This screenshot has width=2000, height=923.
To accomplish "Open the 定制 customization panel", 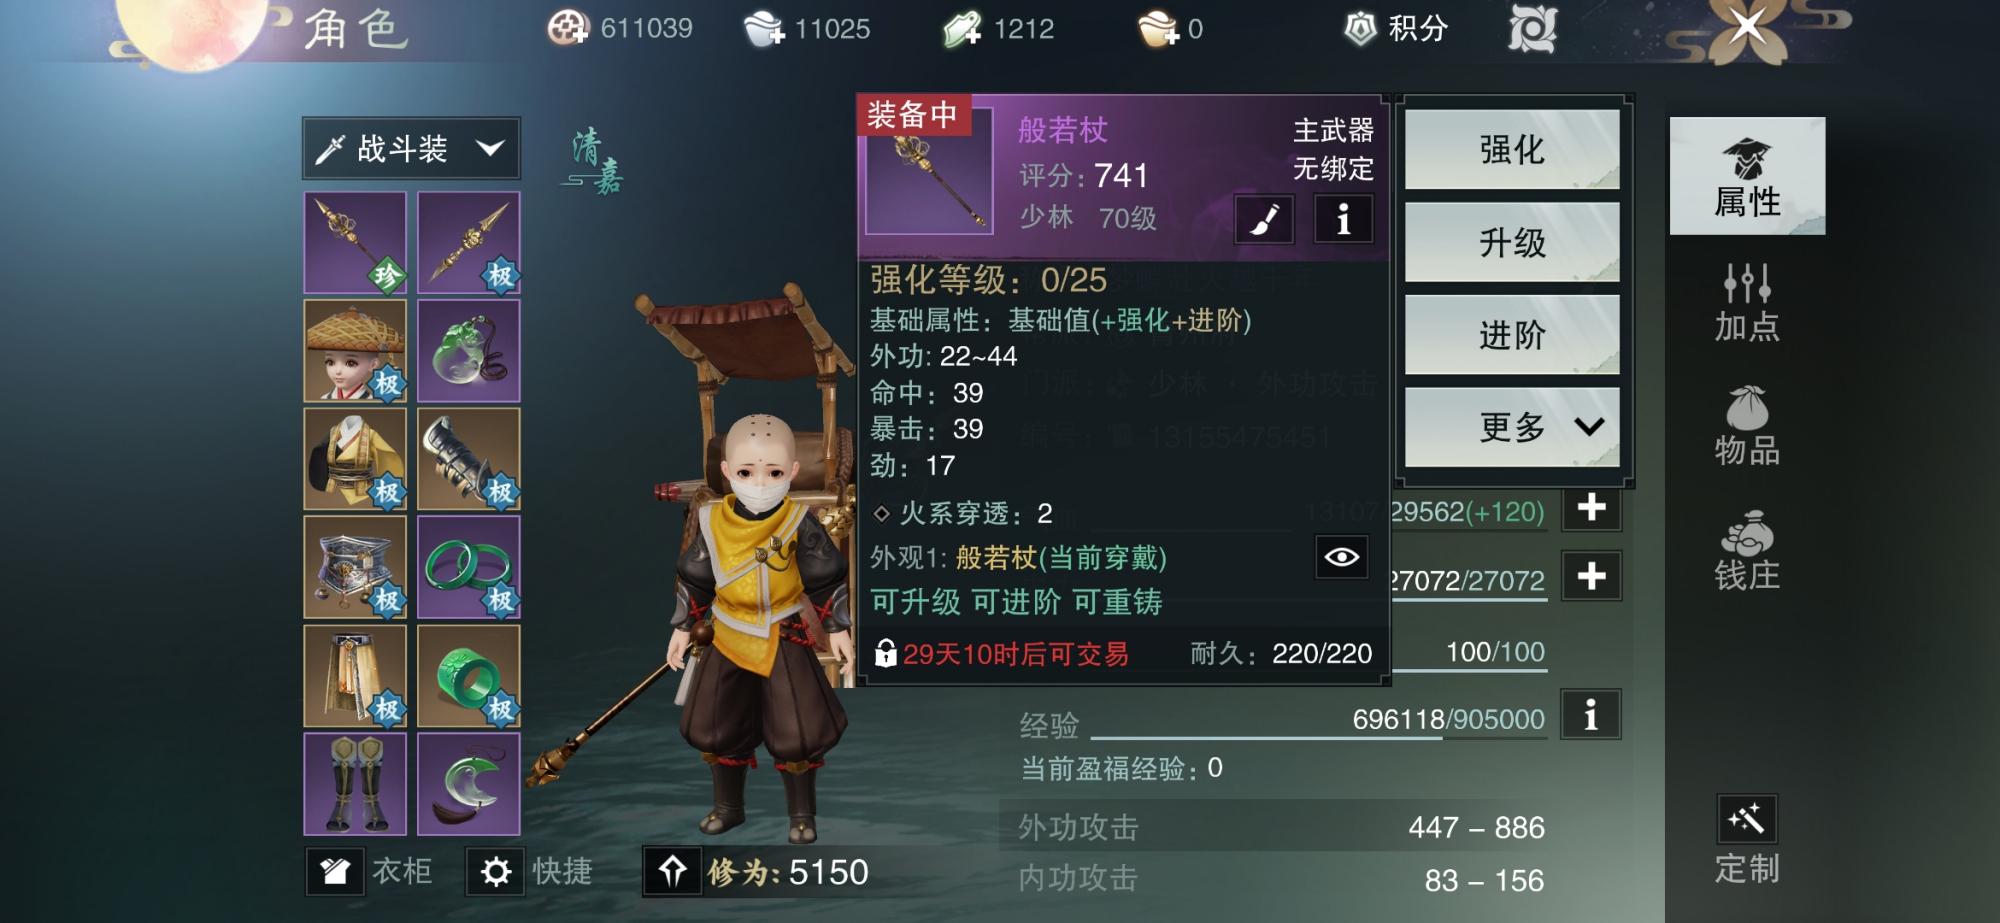I will pyautogui.click(x=1747, y=841).
